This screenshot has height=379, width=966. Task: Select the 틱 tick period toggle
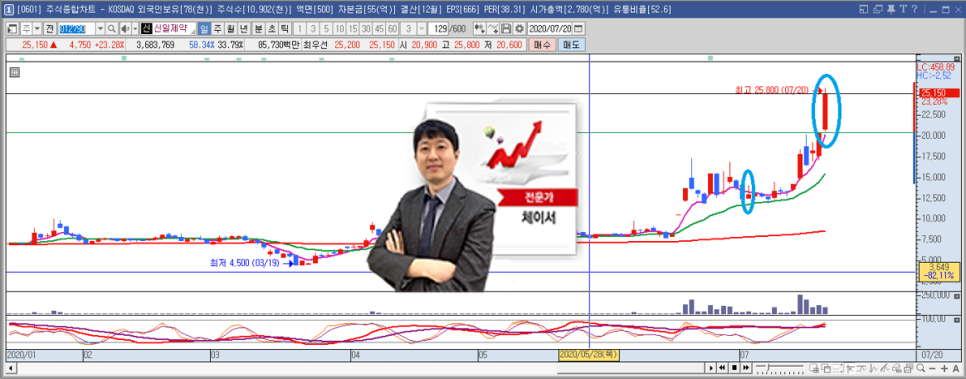coord(285,29)
